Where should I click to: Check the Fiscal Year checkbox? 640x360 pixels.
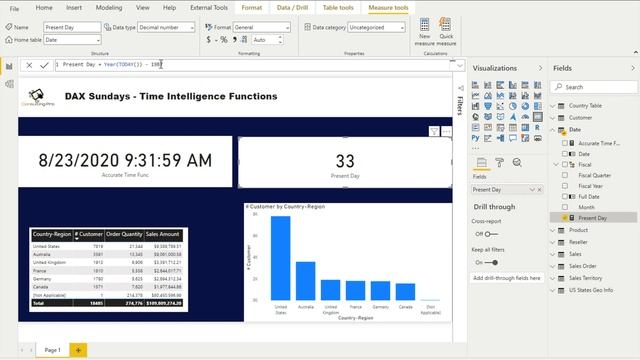click(565, 186)
